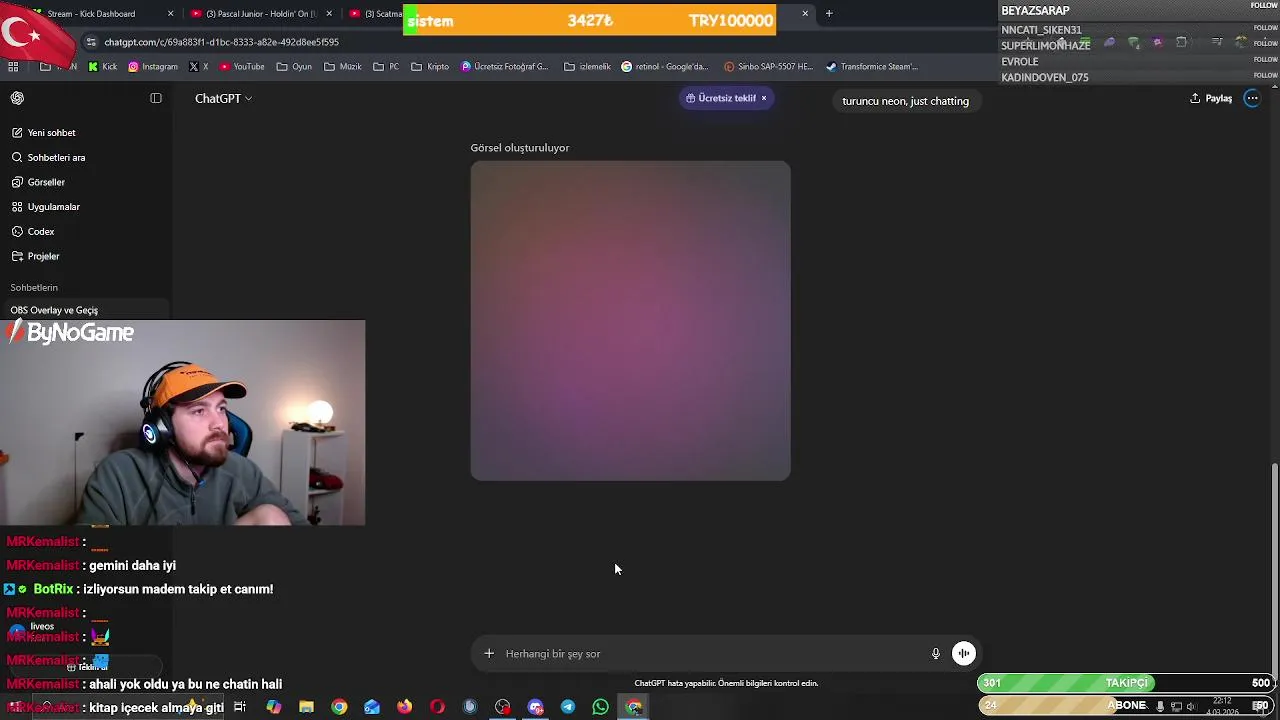Open the retinol Google bookmark
The width and height of the screenshot is (1280, 720).
coord(665,67)
